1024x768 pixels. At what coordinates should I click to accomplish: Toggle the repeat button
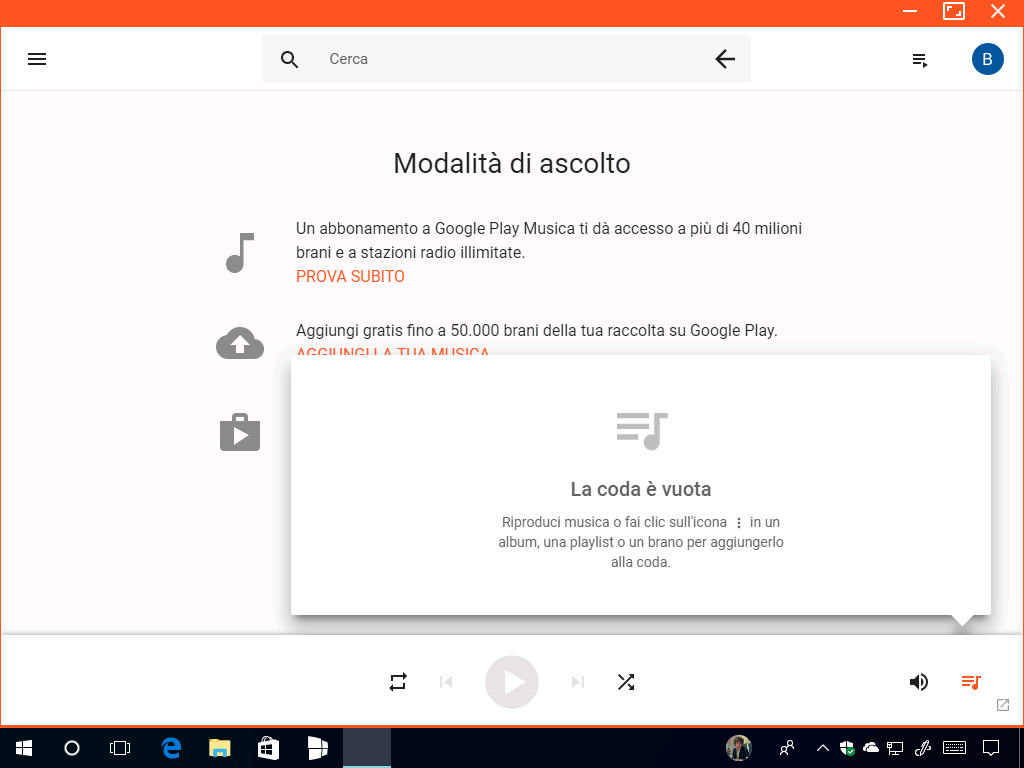pos(398,682)
